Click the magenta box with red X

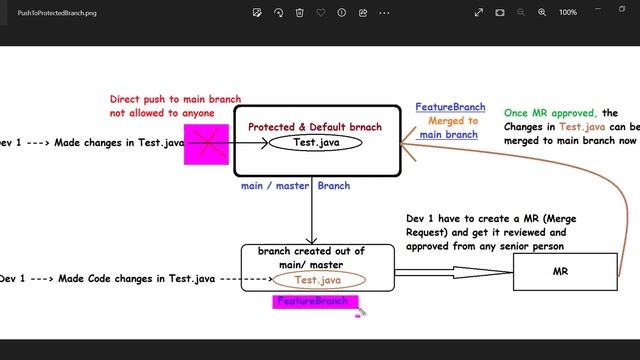tap(207, 144)
